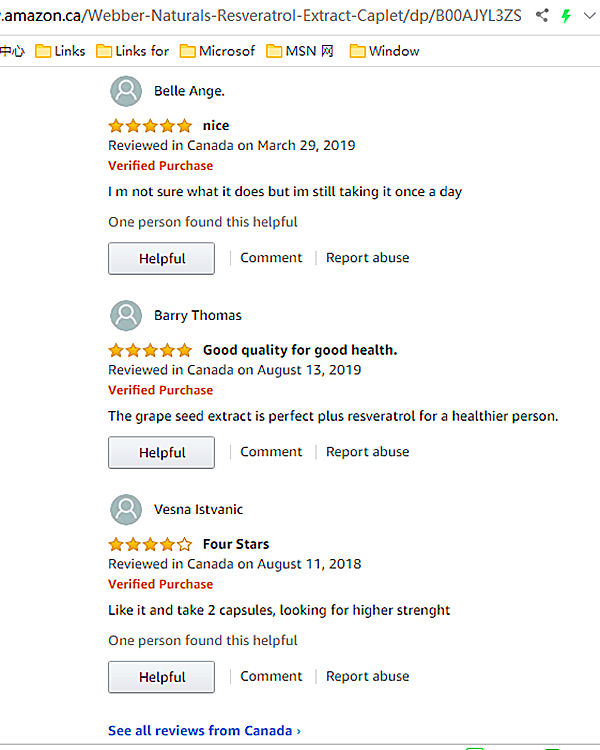Screen dimensions: 600x750
Task: Mark Belle Ange's review as Helpful
Action: (x=161, y=258)
